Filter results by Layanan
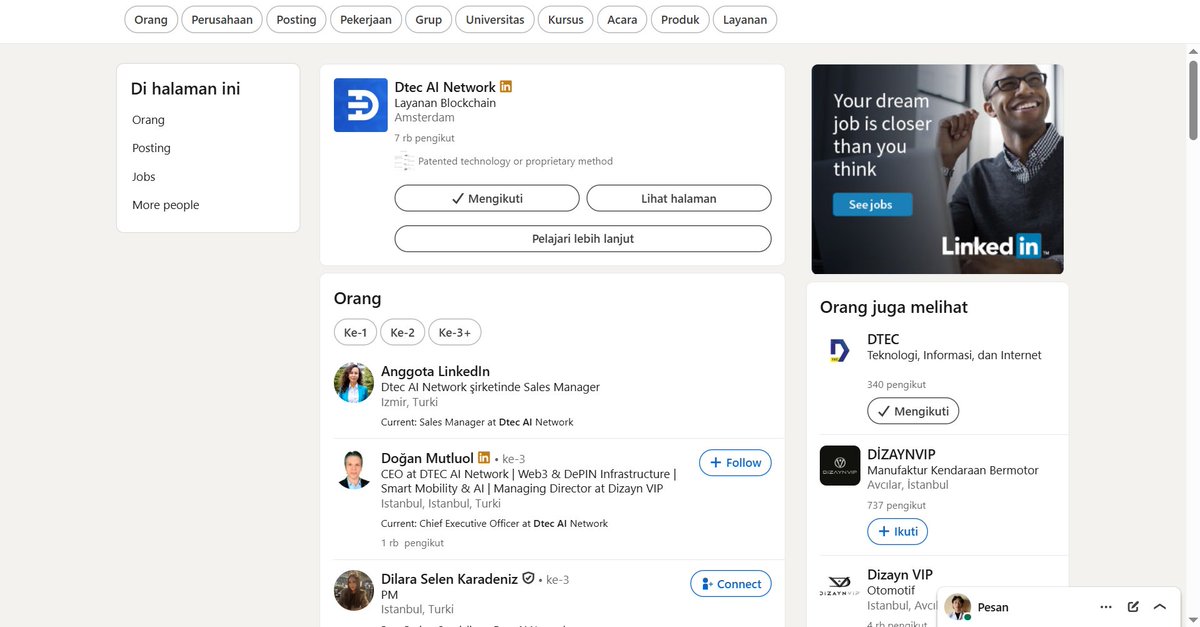Viewport: 1200px width, 627px height. coord(745,20)
